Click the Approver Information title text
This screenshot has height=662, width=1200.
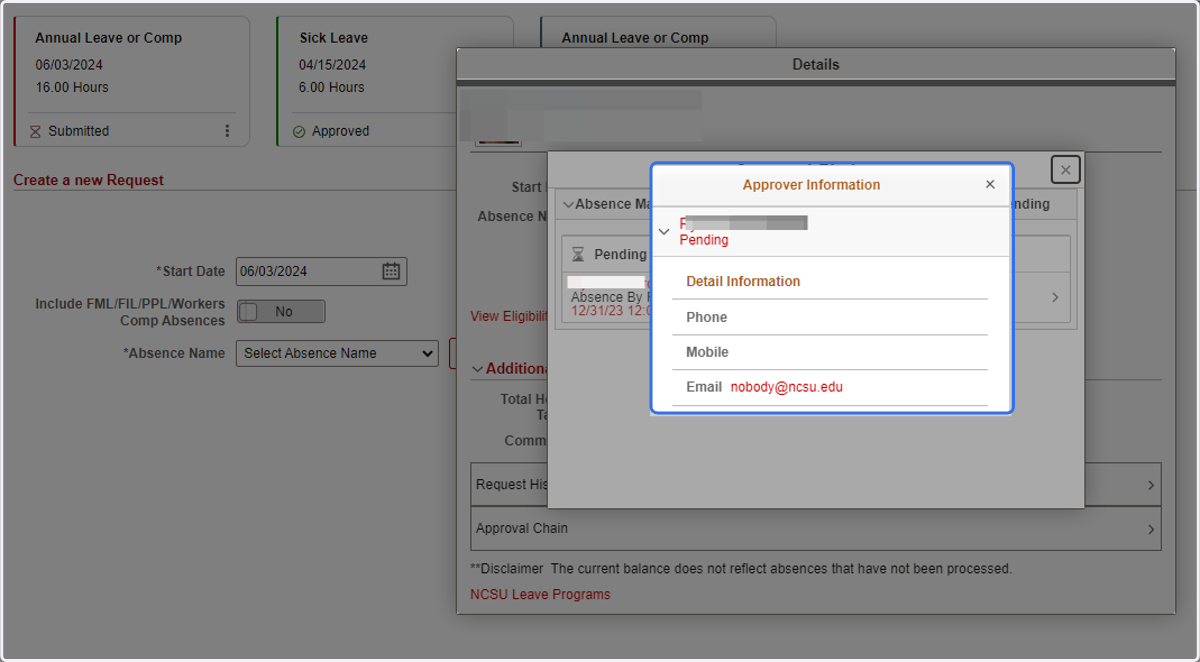pyautogui.click(x=811, y=185)
